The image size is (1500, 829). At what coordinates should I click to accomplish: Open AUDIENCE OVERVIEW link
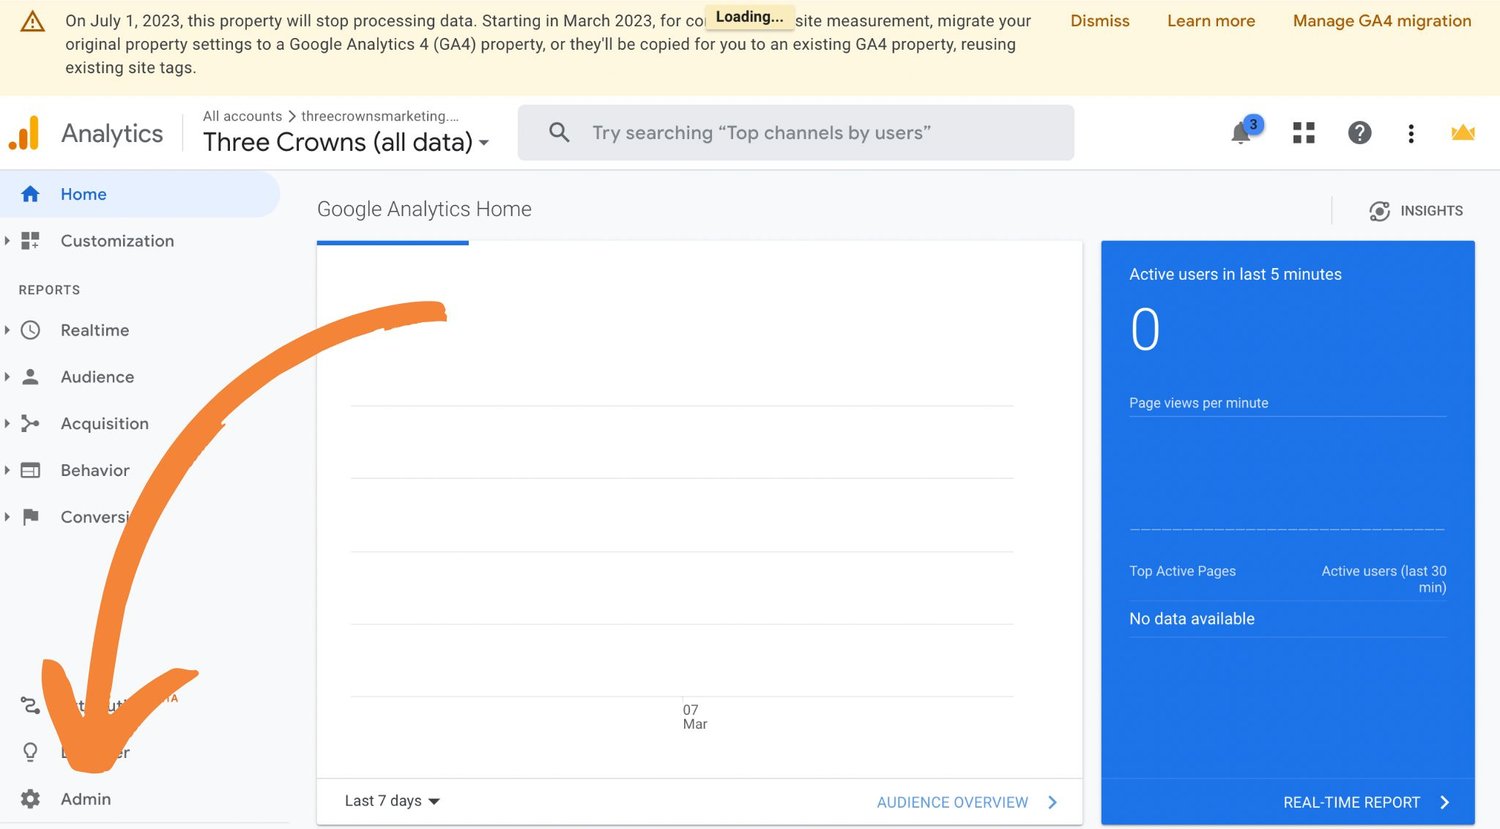952,803
